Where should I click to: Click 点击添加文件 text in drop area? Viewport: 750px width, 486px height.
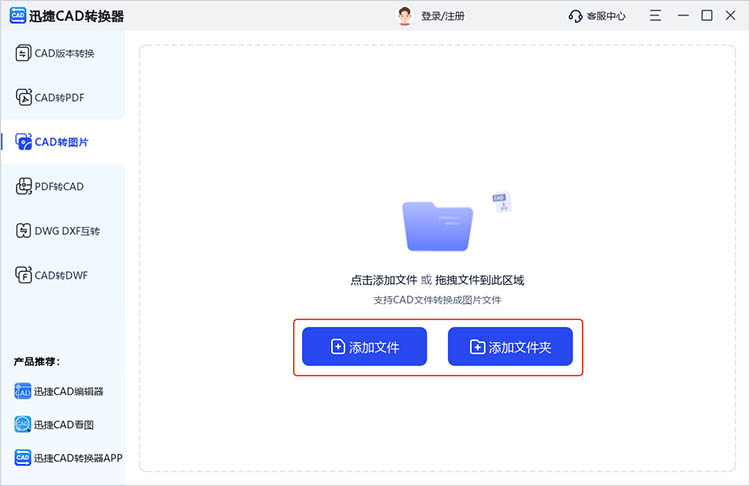pos(384,280)
